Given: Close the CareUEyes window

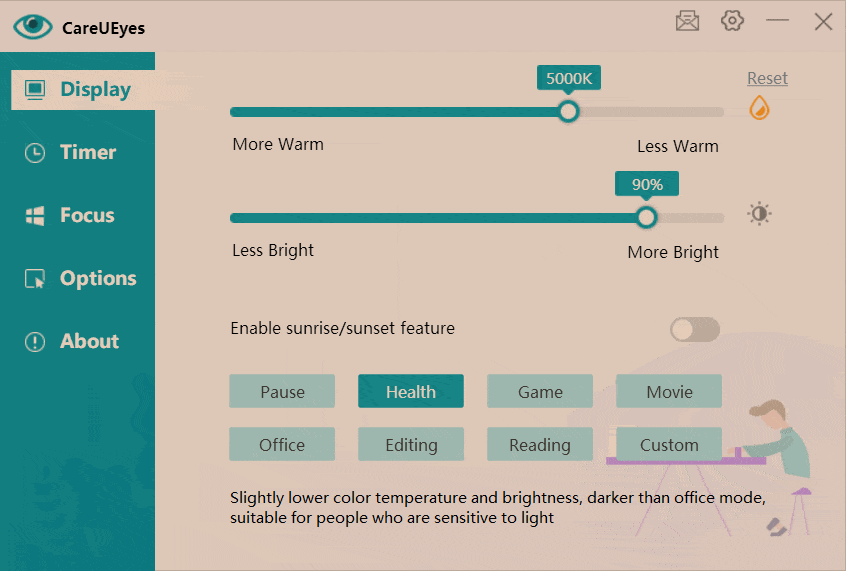Looking at the screenshot, I should click(x=823, y=22).
